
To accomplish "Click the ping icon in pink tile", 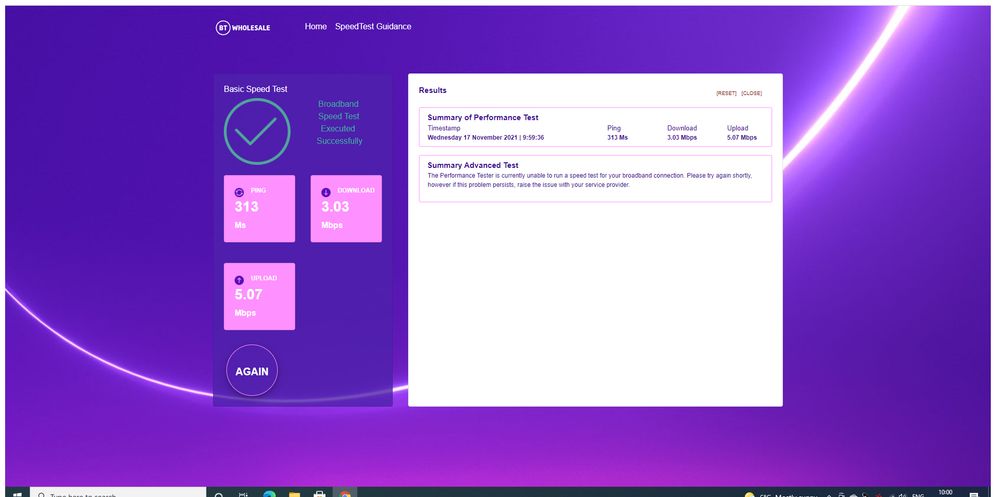I will pyautogui.click(x=239, y=192).
